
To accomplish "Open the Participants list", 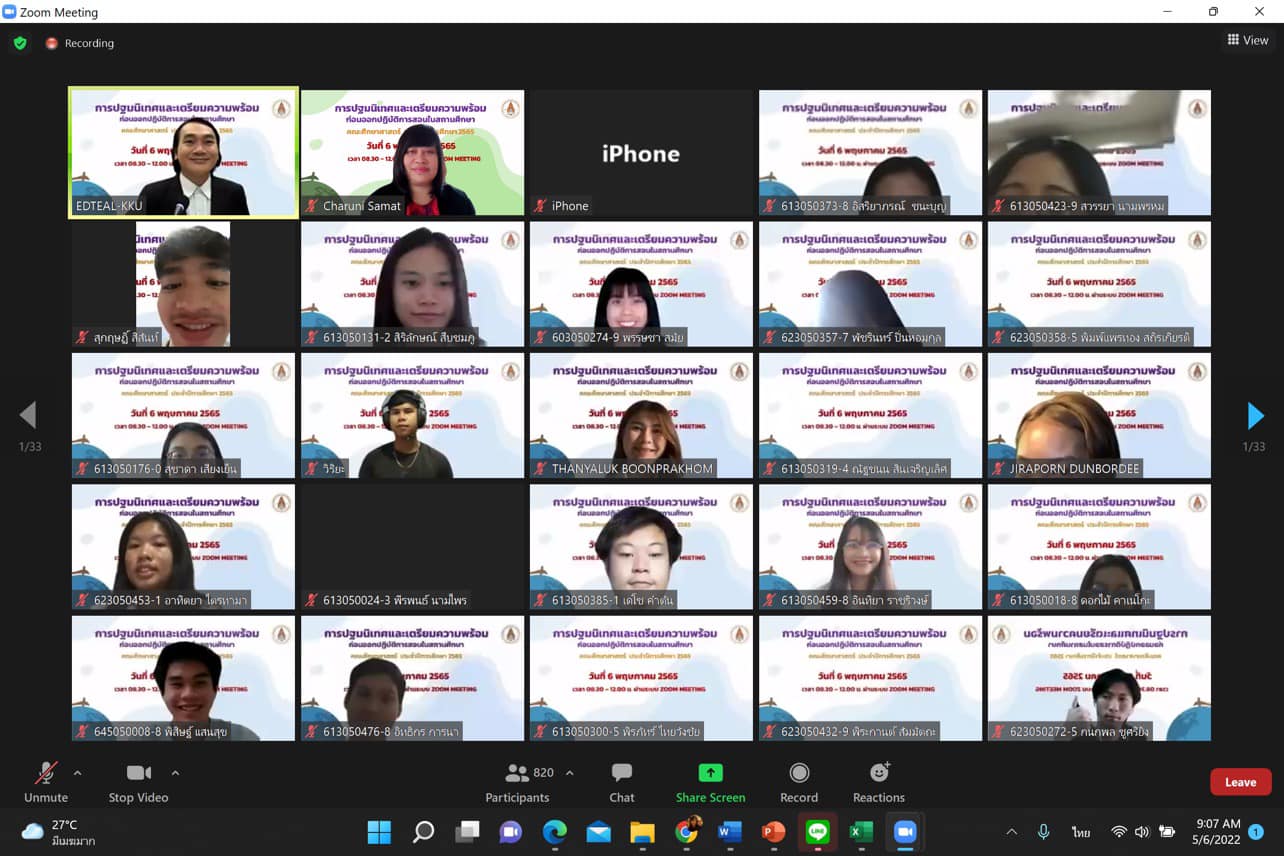I will coord(517,781).
